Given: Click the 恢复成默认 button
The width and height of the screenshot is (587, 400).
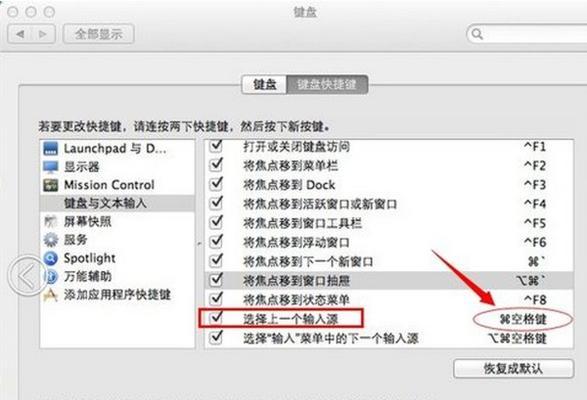Looking at the screenshot, I should pyautogui.click(x=513, y=369).
